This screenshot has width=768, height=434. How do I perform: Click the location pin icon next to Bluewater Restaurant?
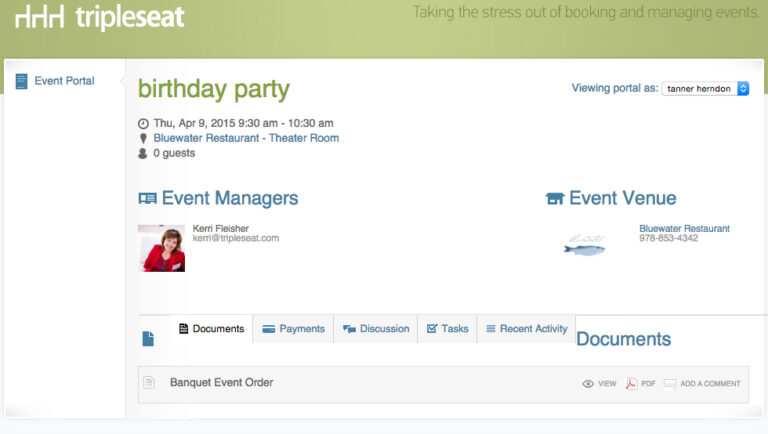click(143, 139)
